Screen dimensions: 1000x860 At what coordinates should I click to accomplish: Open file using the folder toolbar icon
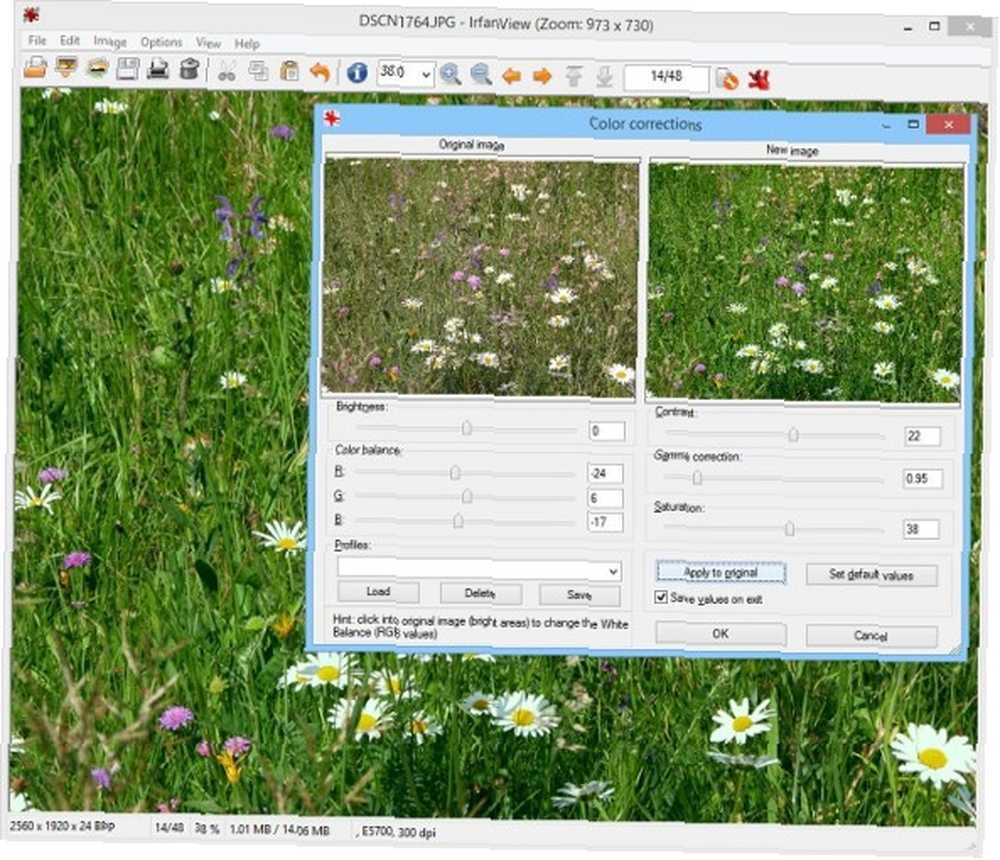point(35,68)
